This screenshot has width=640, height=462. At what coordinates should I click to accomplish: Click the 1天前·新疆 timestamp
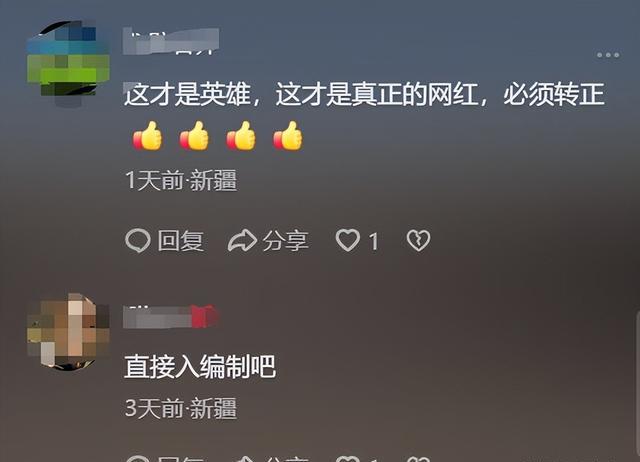coord(181,180)
